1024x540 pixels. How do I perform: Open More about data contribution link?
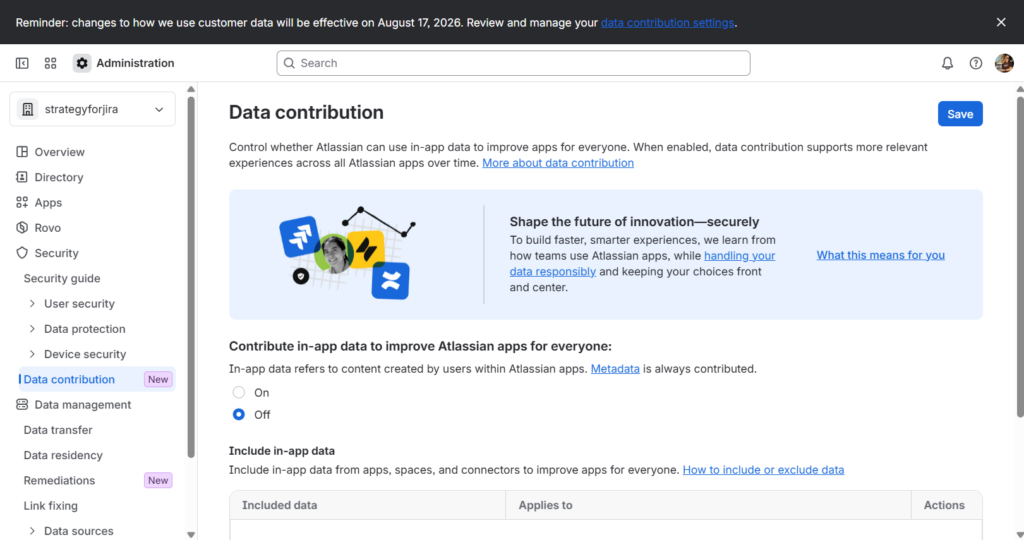[558, 163]
